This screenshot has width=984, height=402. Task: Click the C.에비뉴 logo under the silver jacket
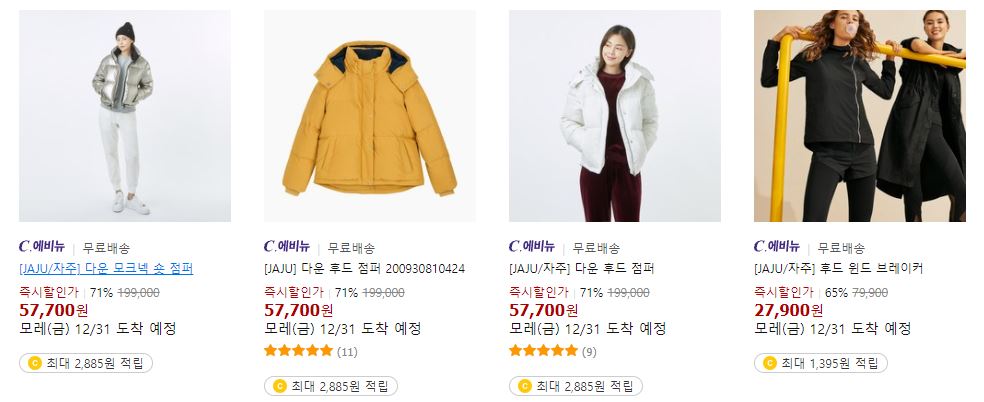coord(42,246)
